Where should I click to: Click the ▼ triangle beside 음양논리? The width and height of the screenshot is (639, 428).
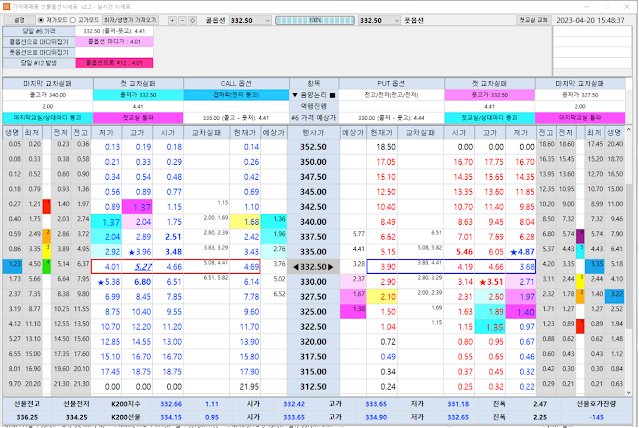295,95
